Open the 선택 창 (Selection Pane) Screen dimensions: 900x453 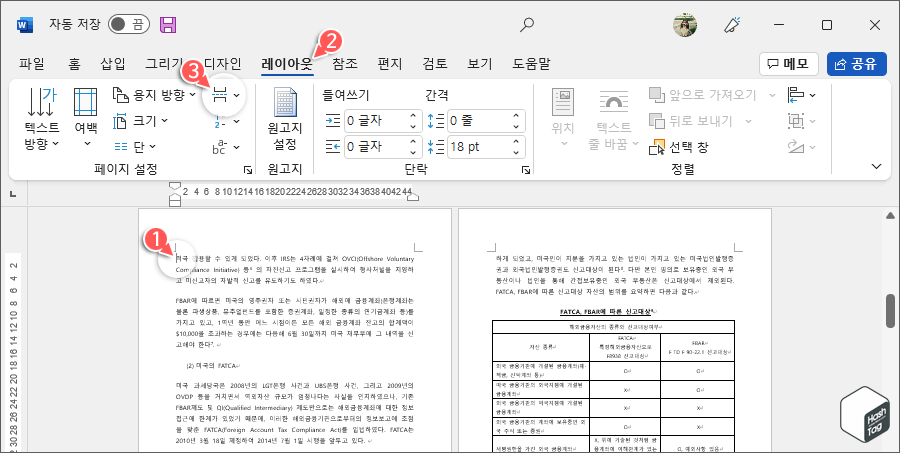click(678, 147)
